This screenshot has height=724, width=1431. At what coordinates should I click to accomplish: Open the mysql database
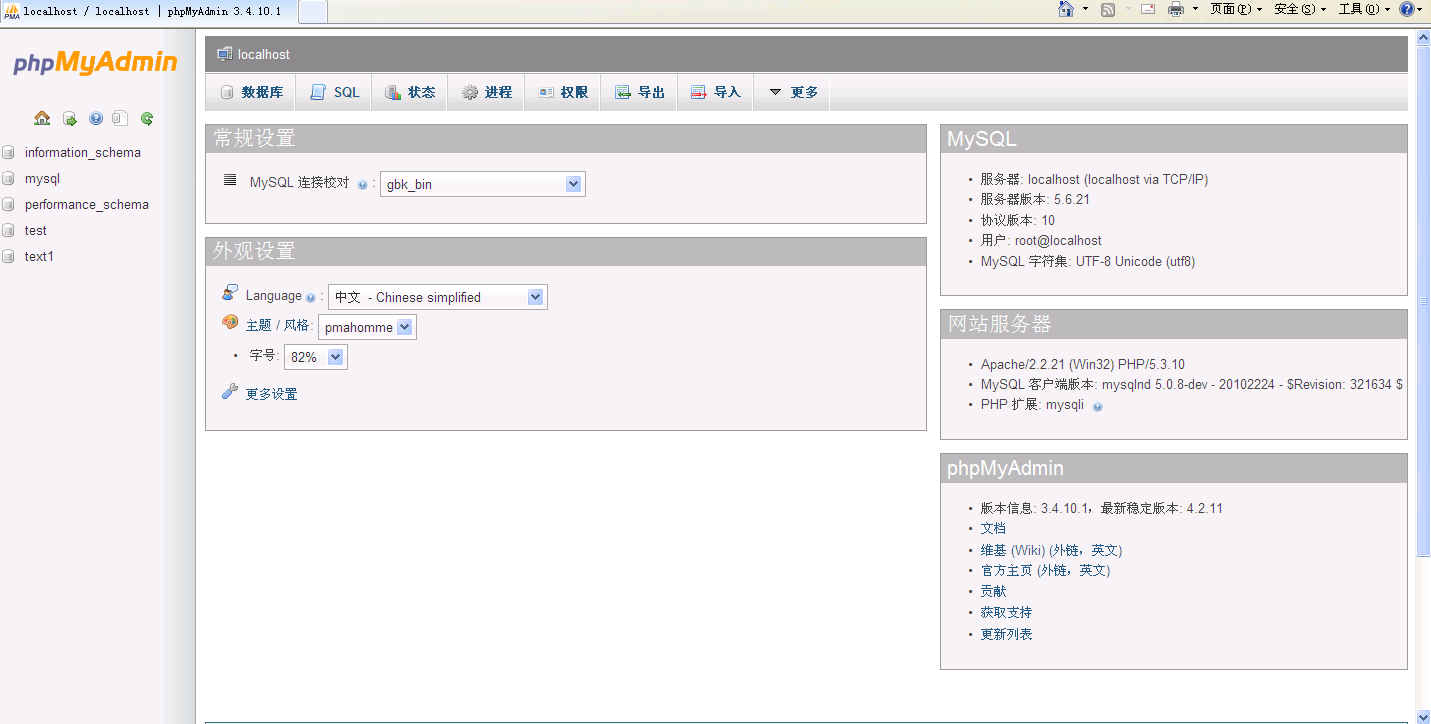[x=42, y=179]
